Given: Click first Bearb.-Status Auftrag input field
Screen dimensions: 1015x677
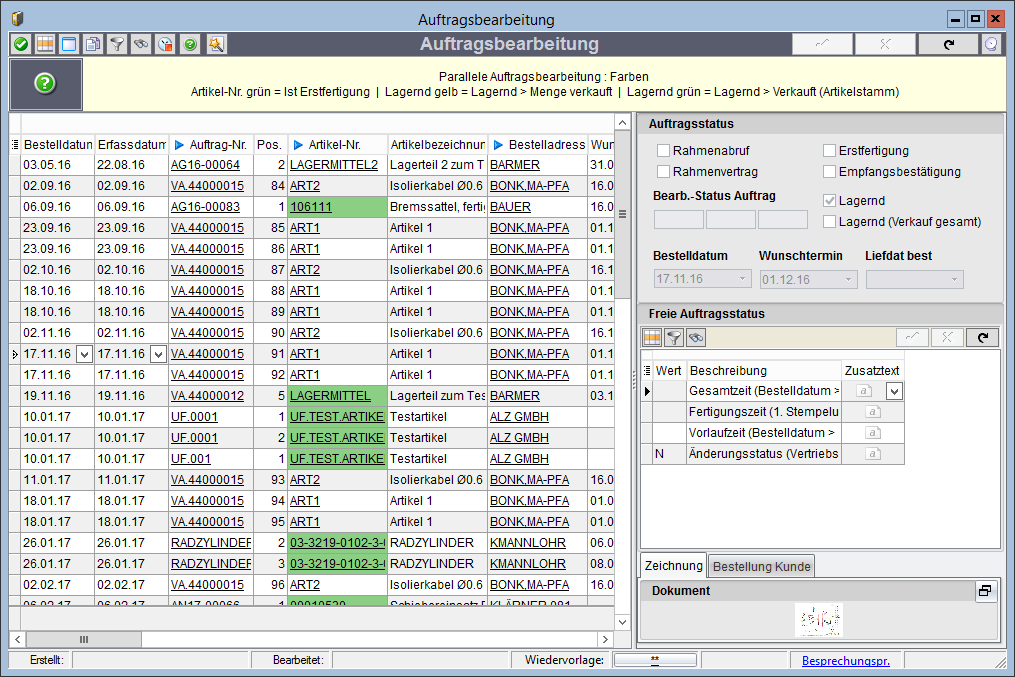Looking at the screenshot, I should coord(678,219).
